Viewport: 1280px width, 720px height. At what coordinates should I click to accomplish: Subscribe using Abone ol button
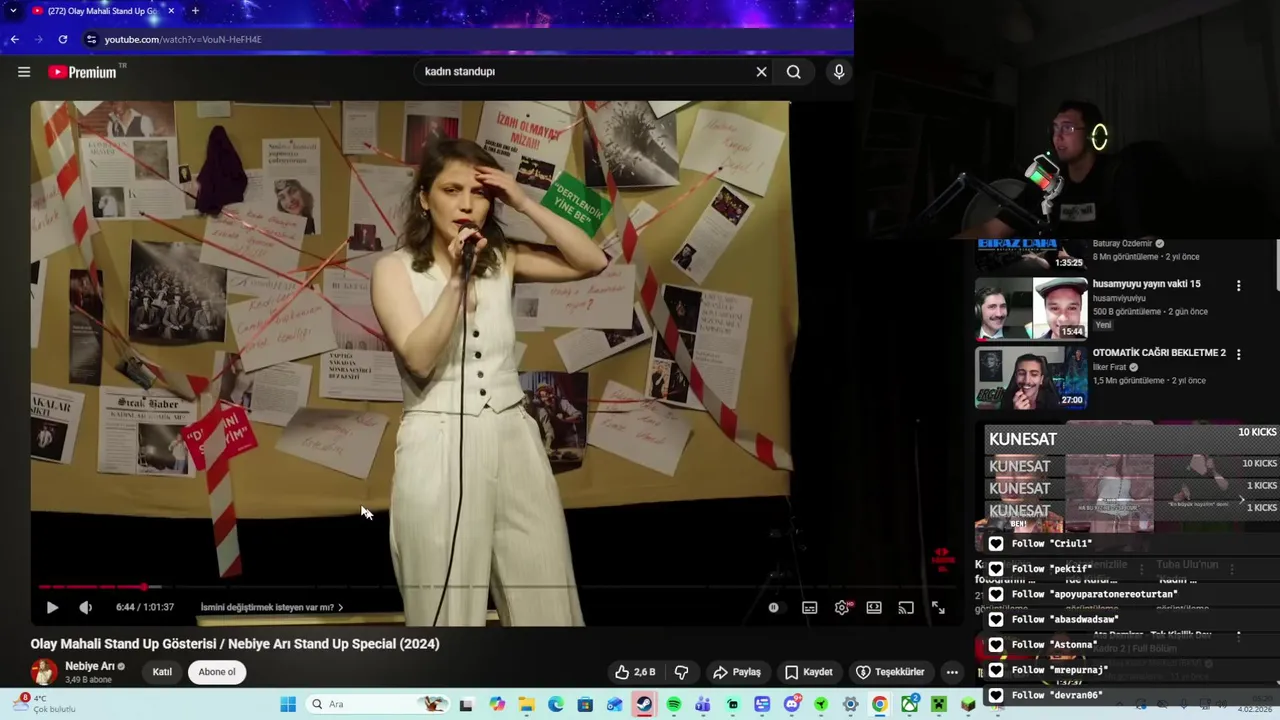pyautogui.click(x=217, y=672)
